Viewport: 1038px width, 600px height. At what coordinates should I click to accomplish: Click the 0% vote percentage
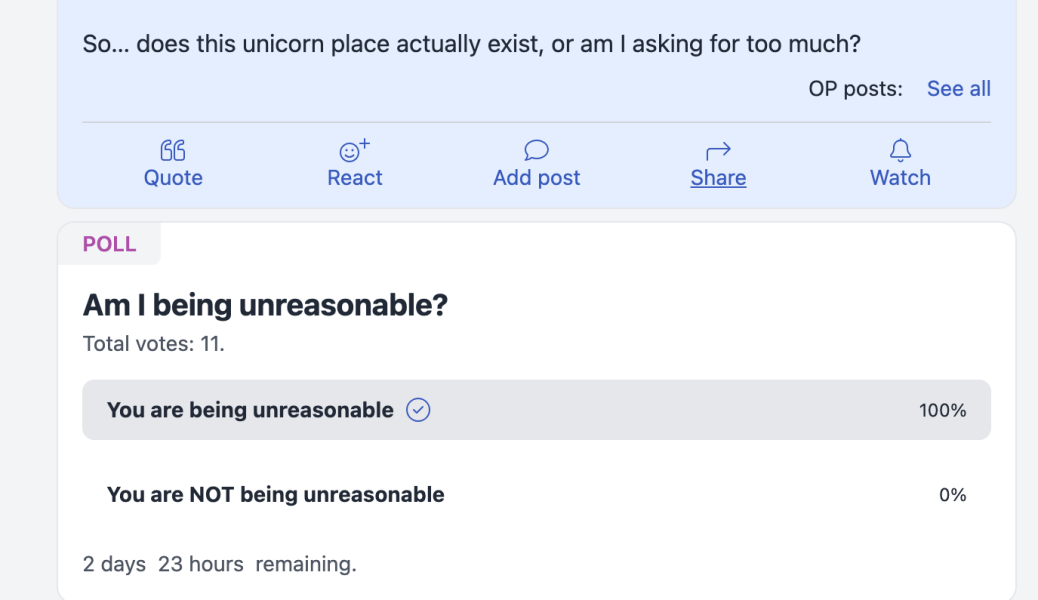pyautogui.click(x=952, y=494)
